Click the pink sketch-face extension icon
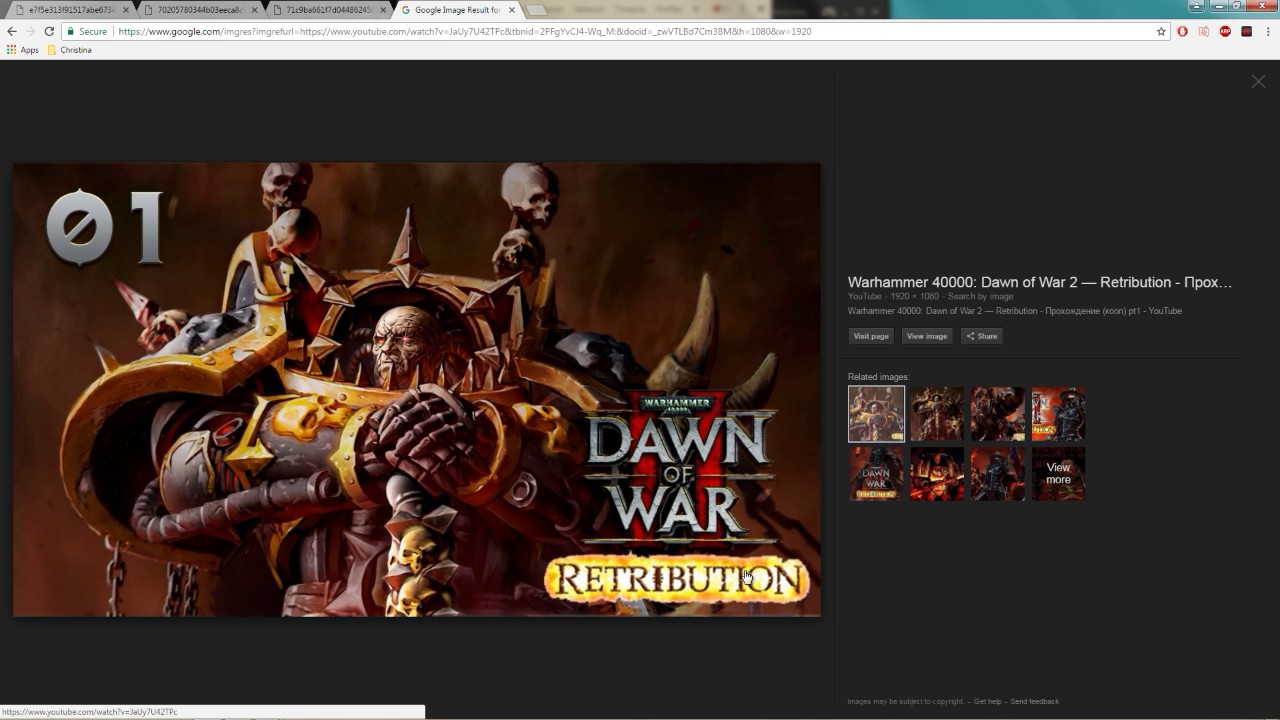1280x720 pixels. point(1204,32)
